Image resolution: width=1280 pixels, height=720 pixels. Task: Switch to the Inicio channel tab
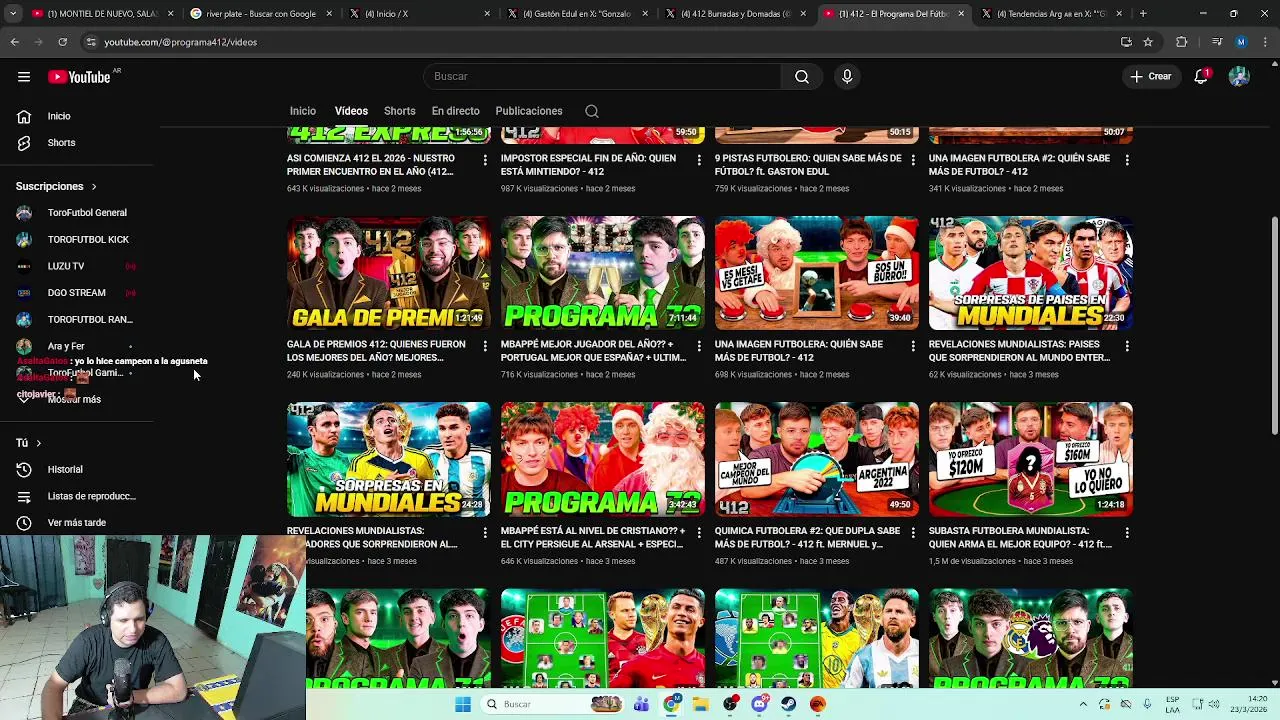click(x=303, y=111)
